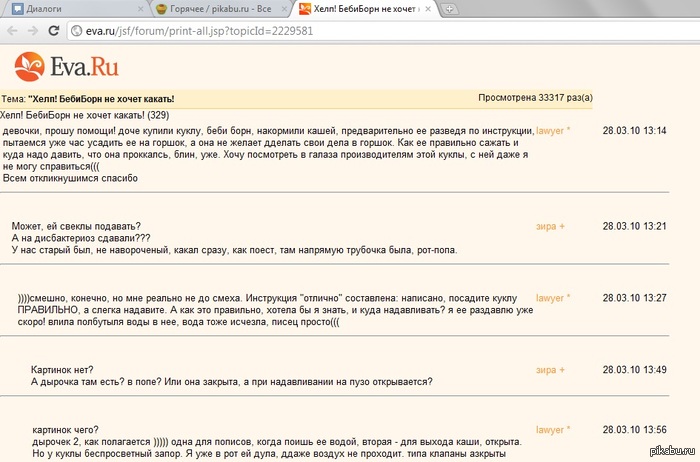Viewport: 700px width, 462px height.
Task: Click the line starting 'дырочек 2, как полагается'
Action: (277, 442)
